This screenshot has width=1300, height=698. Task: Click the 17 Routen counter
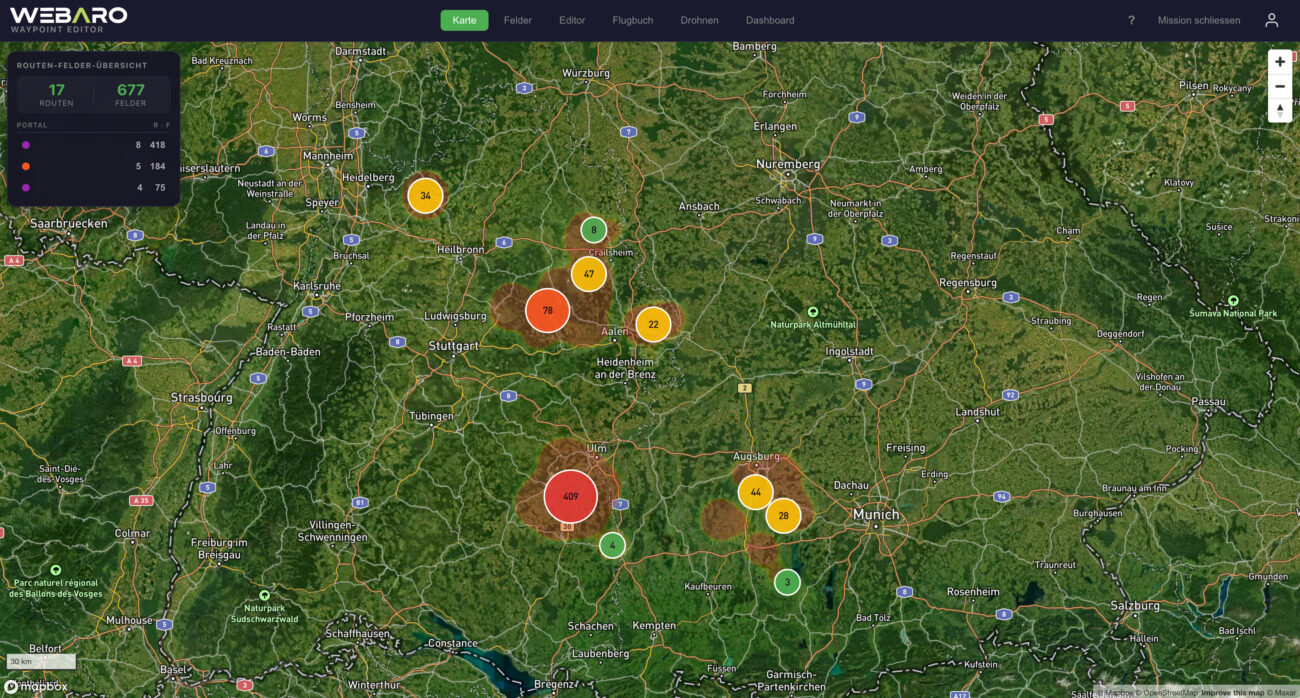tap(56, 95)
